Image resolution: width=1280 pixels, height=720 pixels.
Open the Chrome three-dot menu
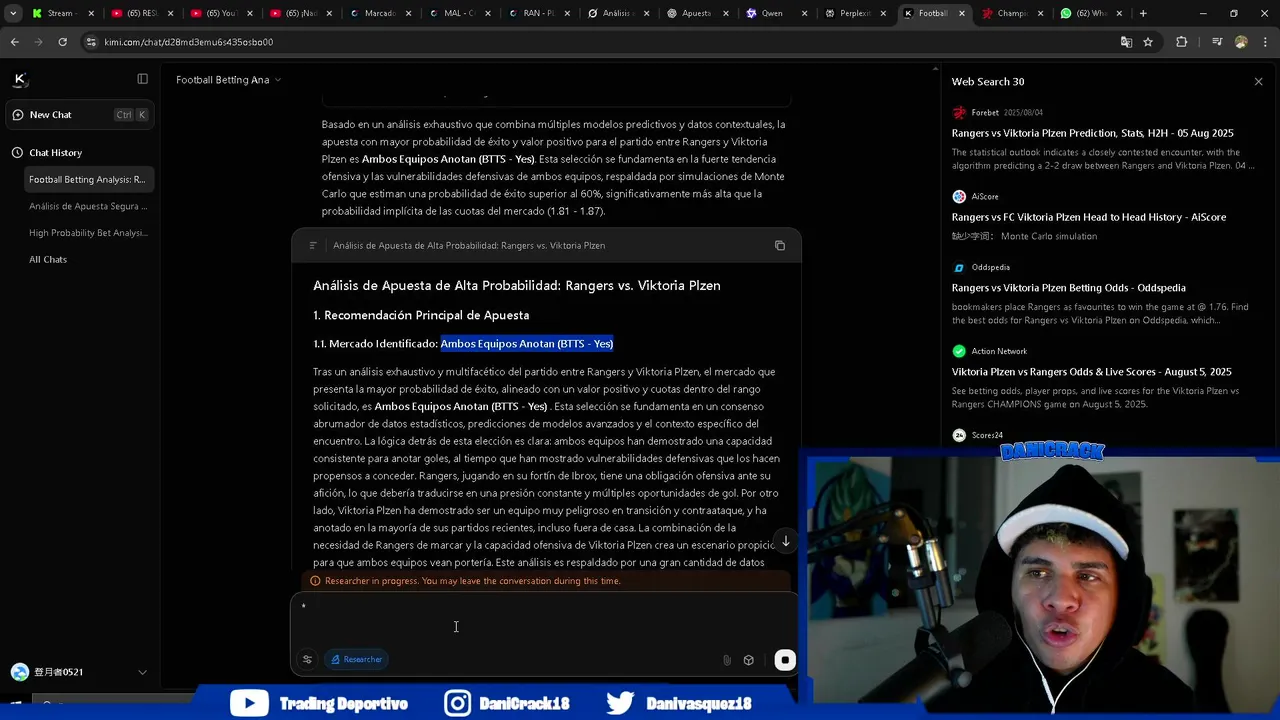pos(1265,42)
